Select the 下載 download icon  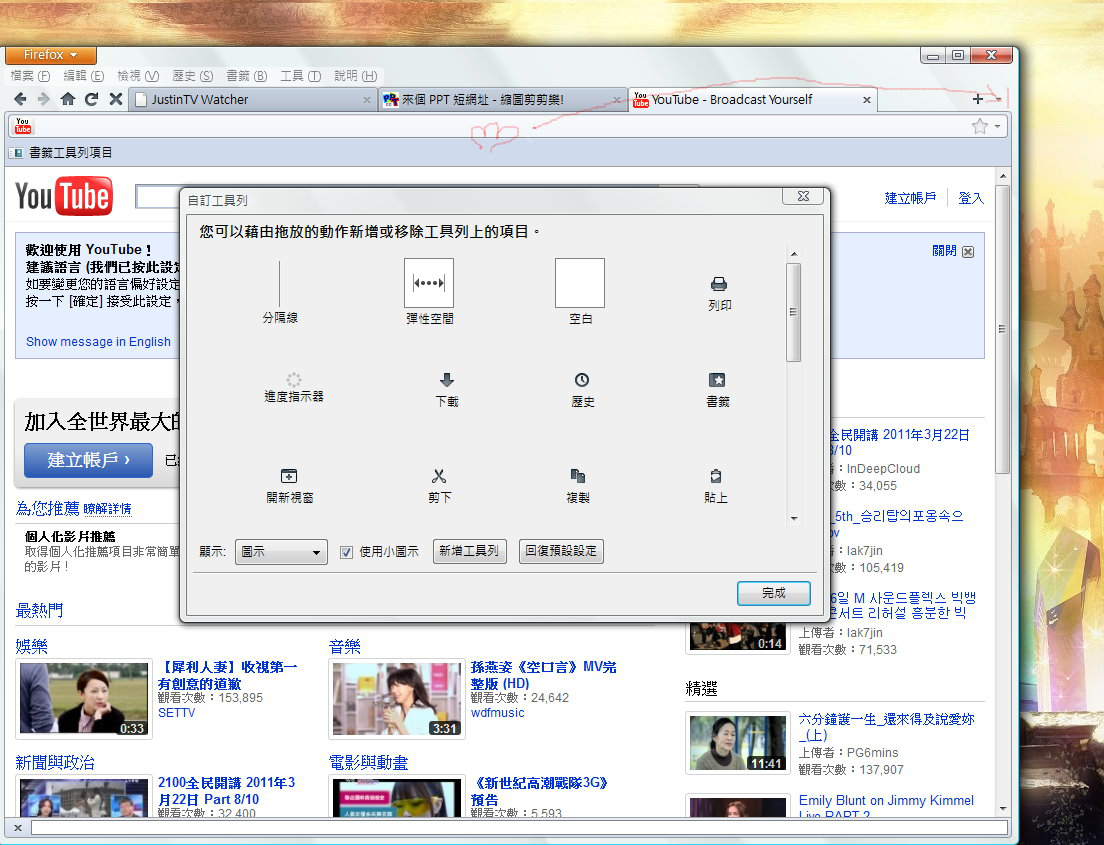446,380
